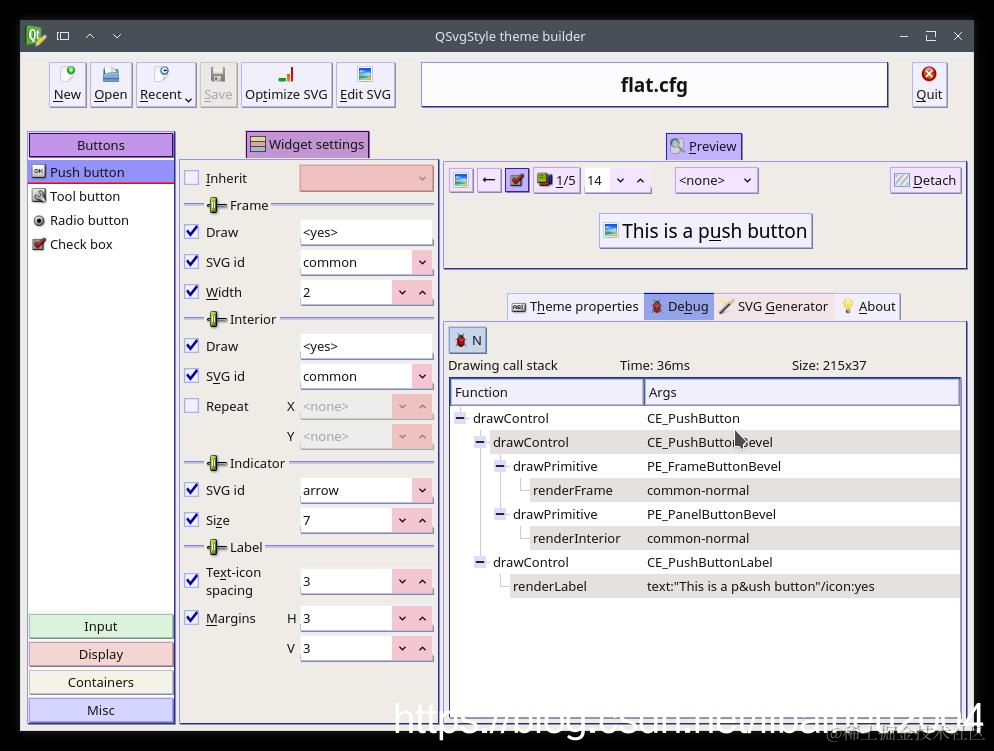Open the Indicator SVG id arrow dropdown
The width and height of the screenshot is (994, 751).
[x=422, y=491]
